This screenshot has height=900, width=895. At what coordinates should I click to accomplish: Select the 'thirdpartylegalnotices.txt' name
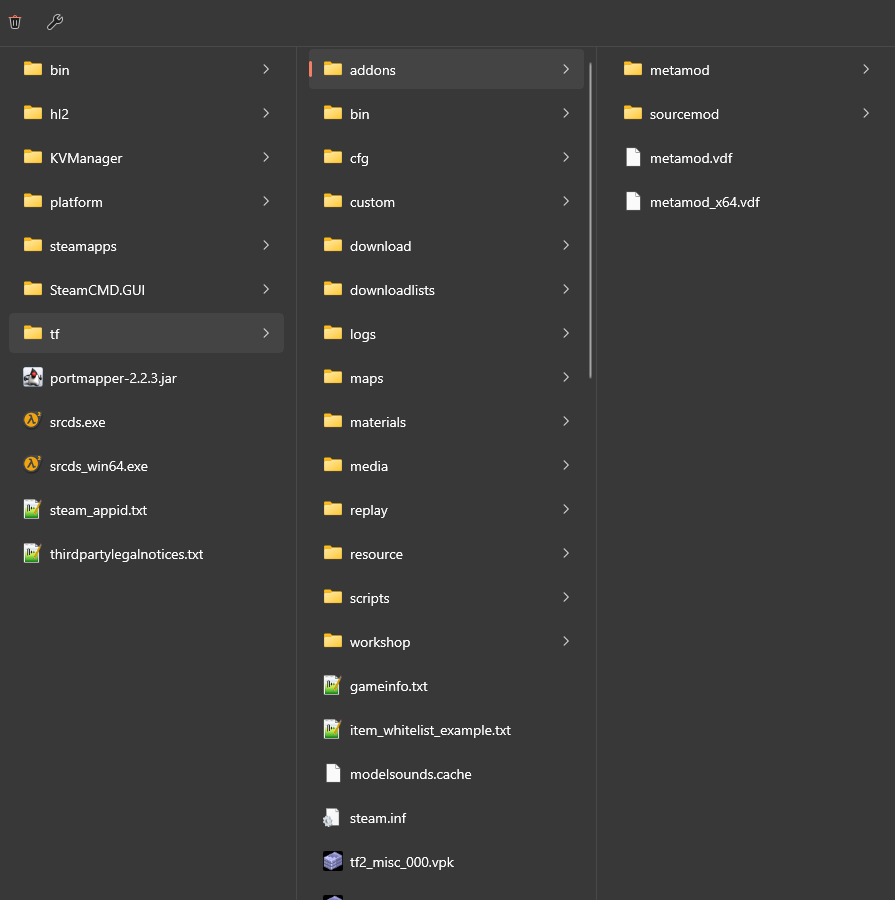click(x=126, y=554)
